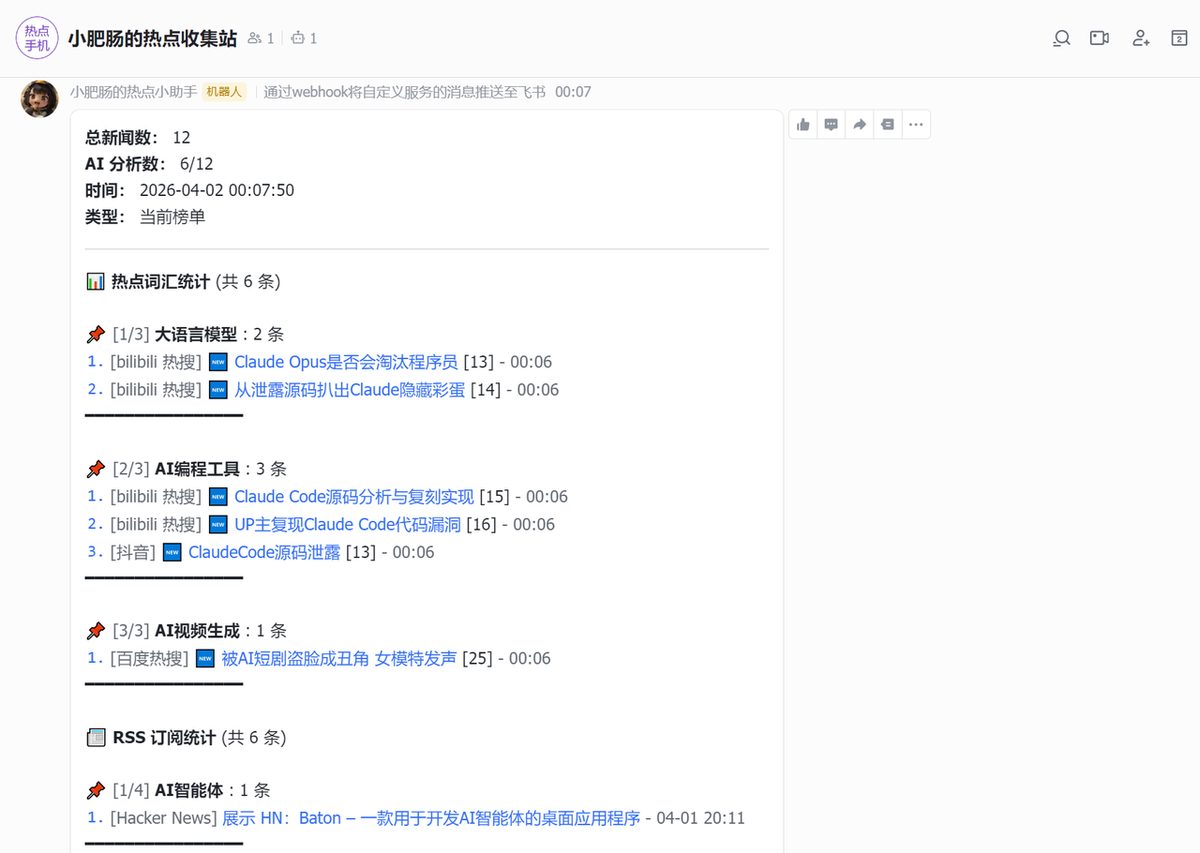Open link UP主复现Claude Code代码漏洞
1200x853 pixels.
click(346, 525)
